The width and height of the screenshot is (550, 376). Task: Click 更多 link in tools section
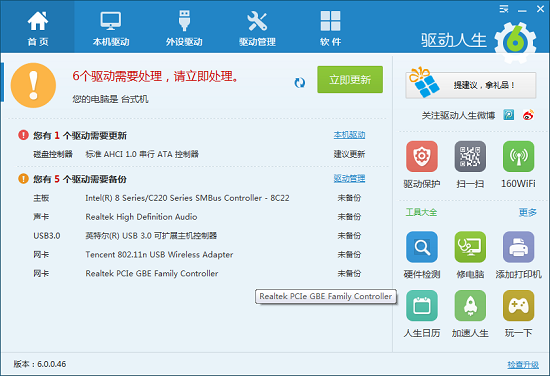click(528, 212)
